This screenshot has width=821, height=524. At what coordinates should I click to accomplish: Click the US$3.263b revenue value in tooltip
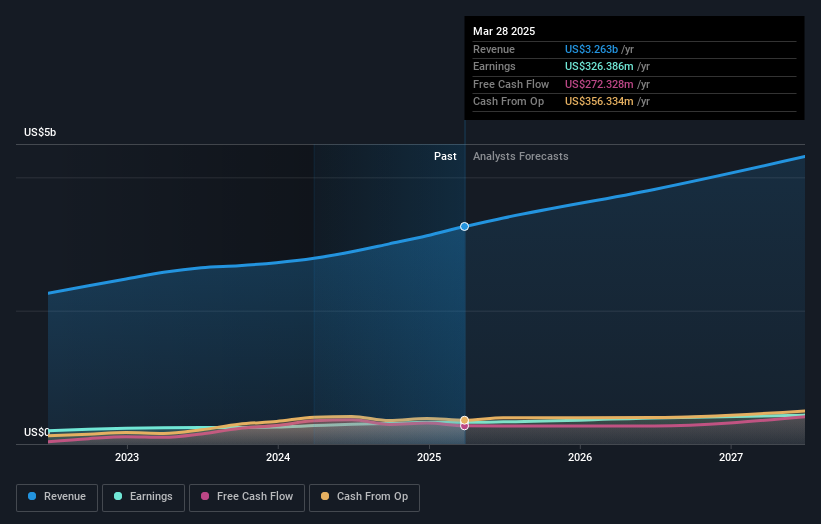click(591, 49)
